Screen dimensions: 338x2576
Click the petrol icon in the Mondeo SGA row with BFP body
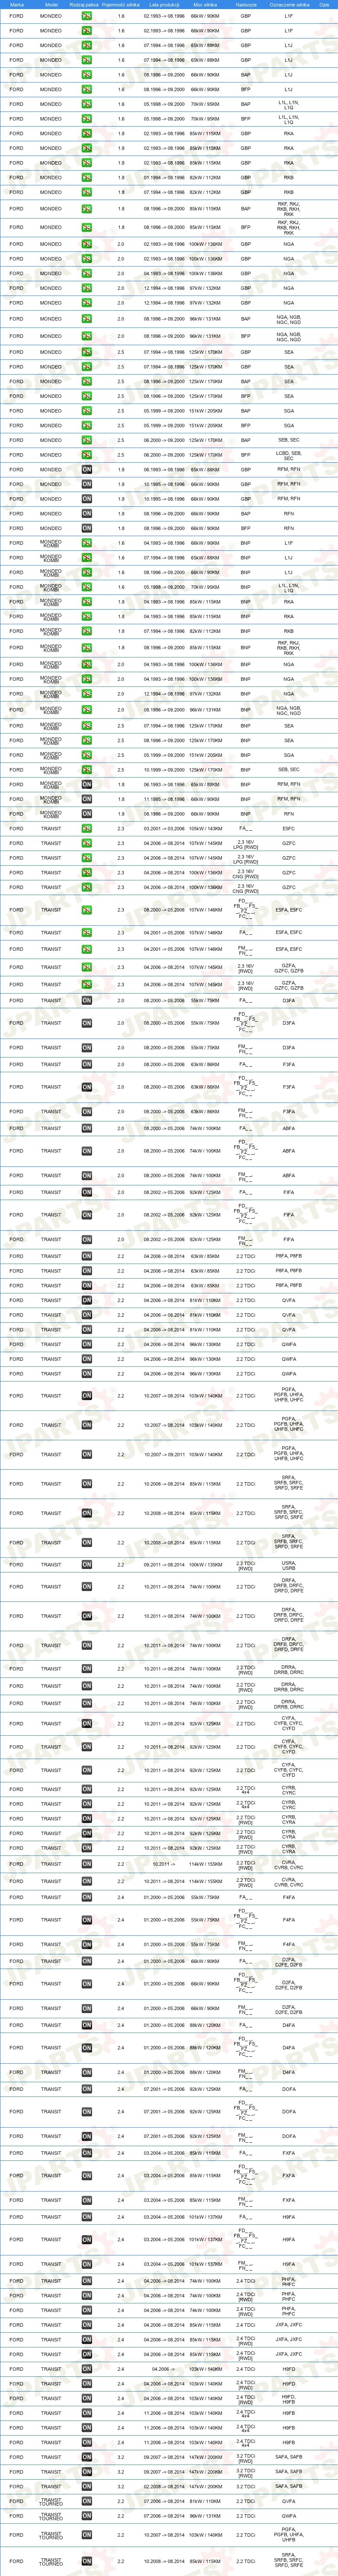pos(87,425)
